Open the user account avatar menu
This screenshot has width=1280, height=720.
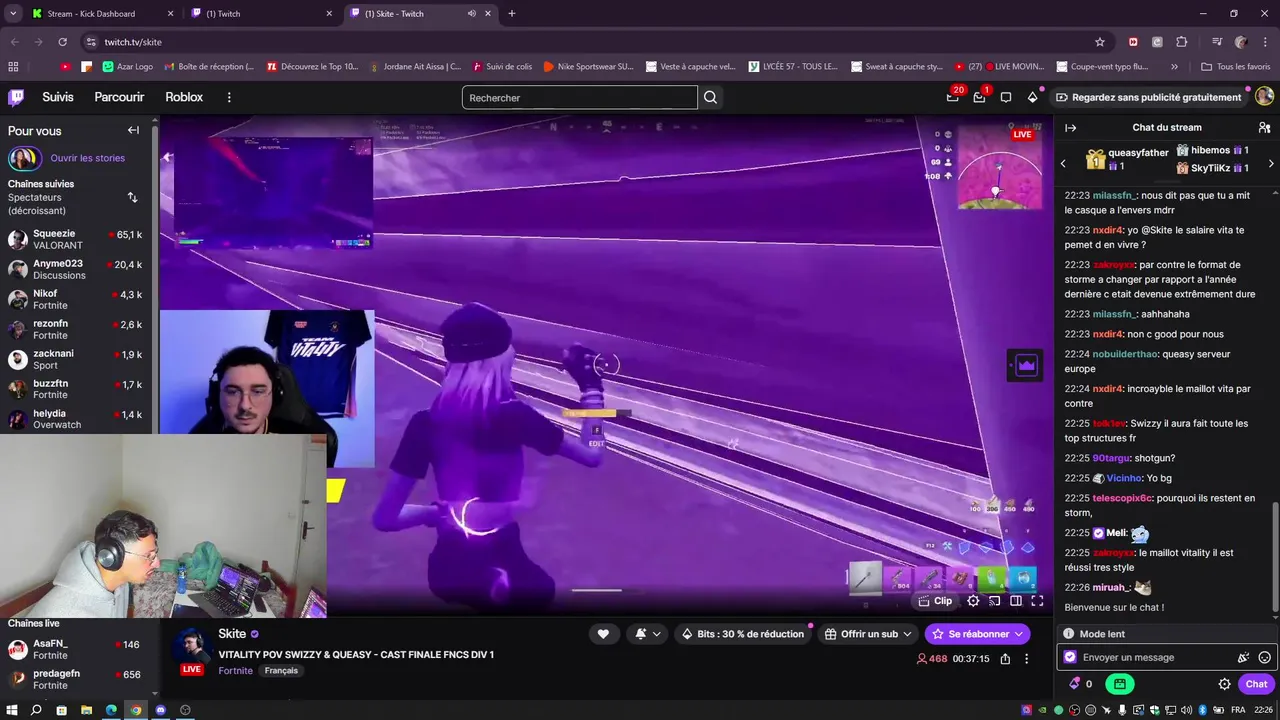click(x=1264, y=97)
